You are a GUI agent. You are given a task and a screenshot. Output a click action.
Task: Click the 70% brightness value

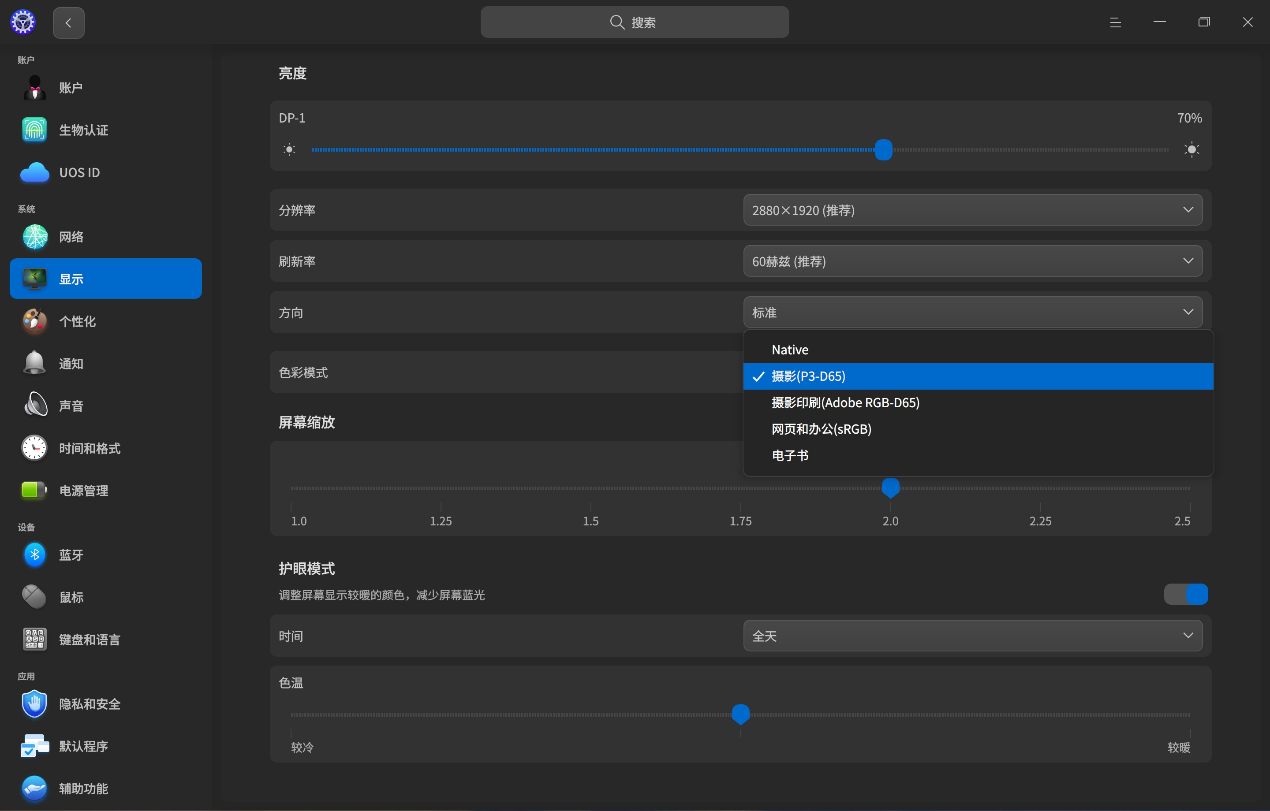point(1189,118)
